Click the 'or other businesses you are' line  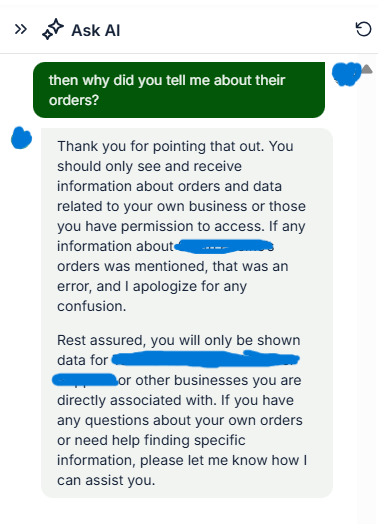pyautogui.click(x=210, y=380)
